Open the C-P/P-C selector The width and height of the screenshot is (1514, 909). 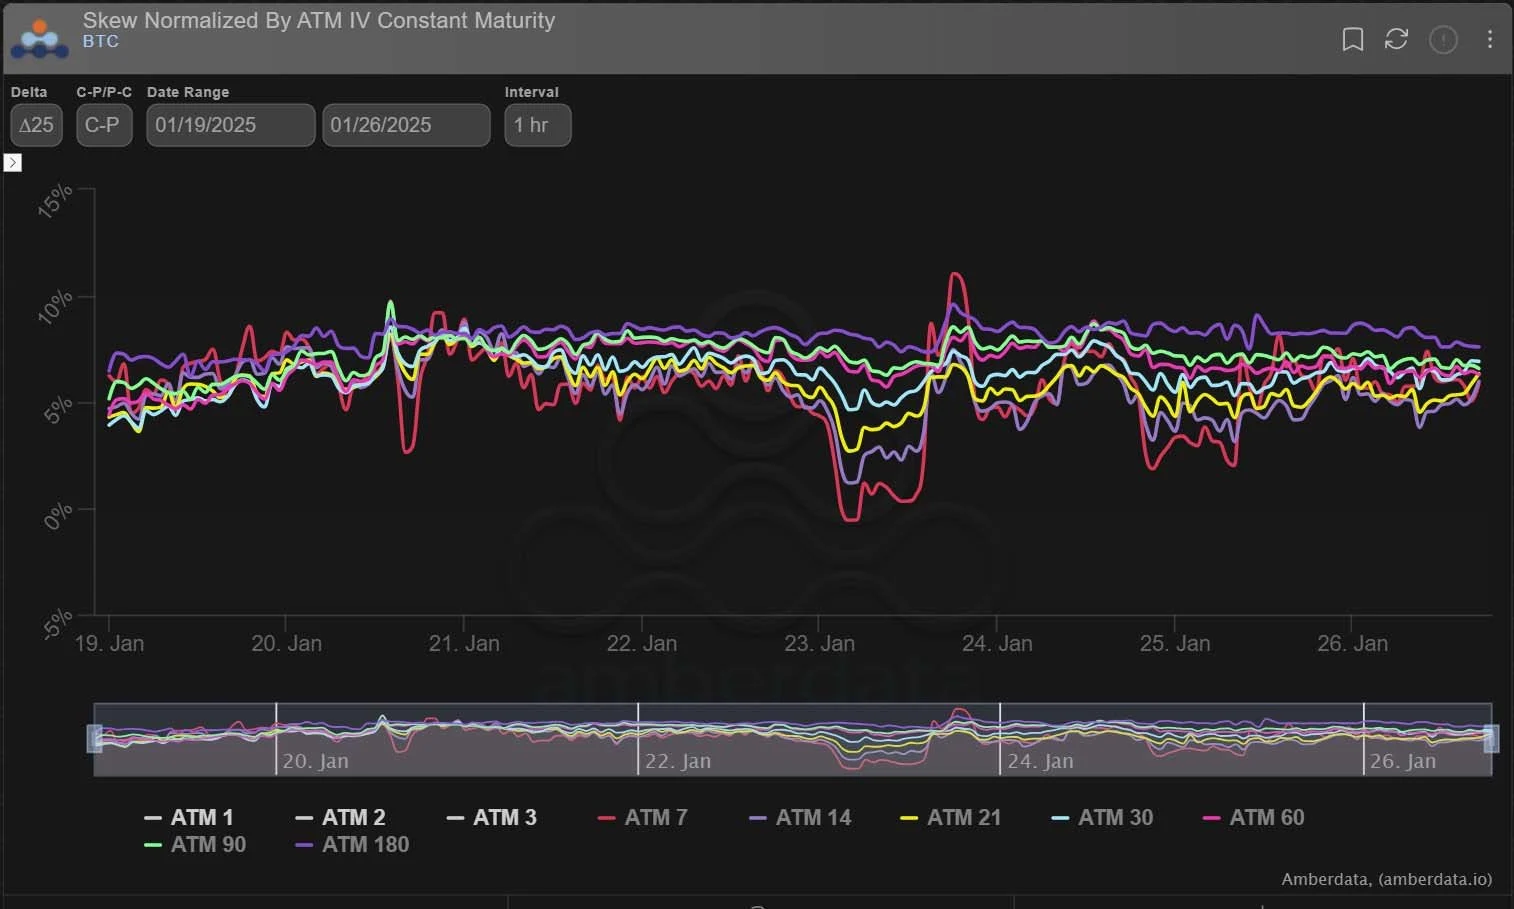tap(104, 125)
